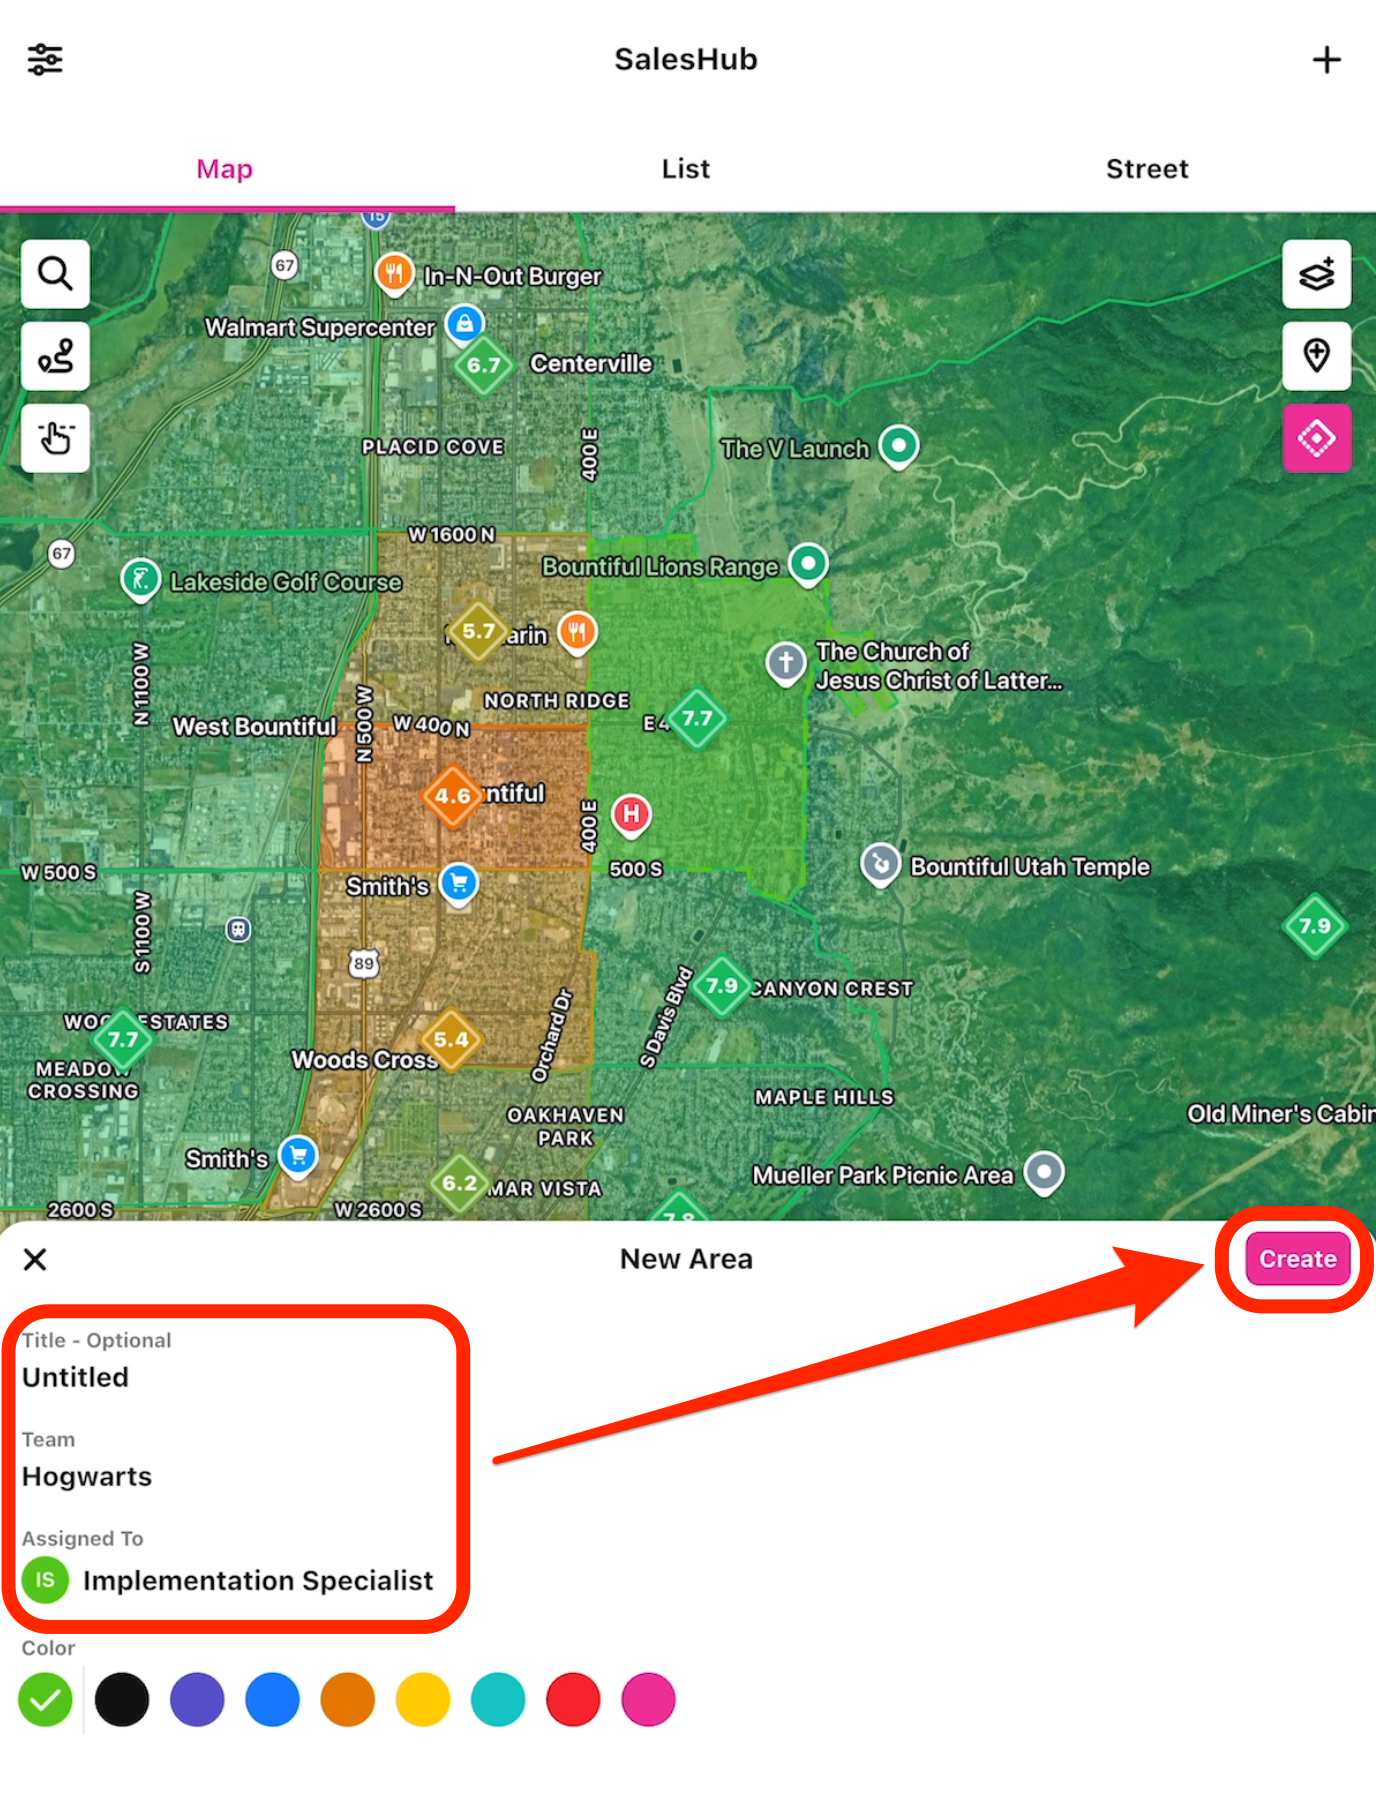Tap the Smith's shopping cart pin
The width and height of the screenshot is (1376, 1802).
[459, 883]
